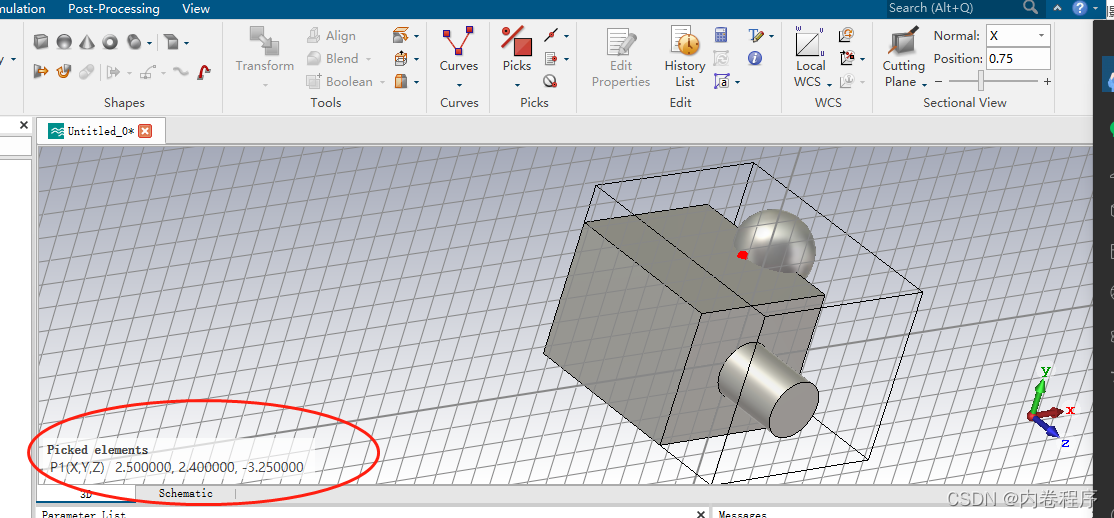Switch to the Schematic tab
The height and width of the screenshot is (518, 1114).
tap(185, 492)
